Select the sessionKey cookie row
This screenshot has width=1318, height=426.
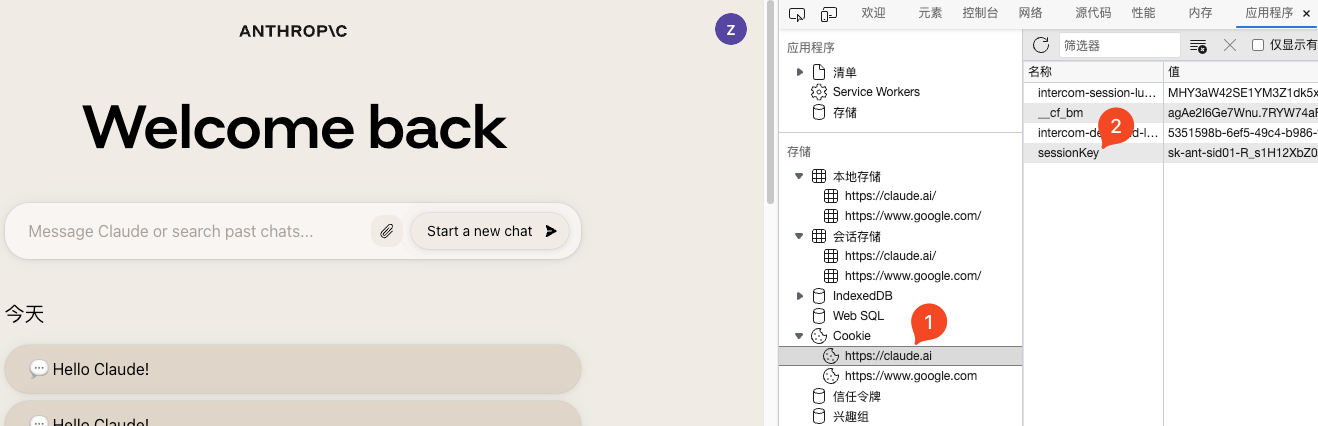(1171, 153)
